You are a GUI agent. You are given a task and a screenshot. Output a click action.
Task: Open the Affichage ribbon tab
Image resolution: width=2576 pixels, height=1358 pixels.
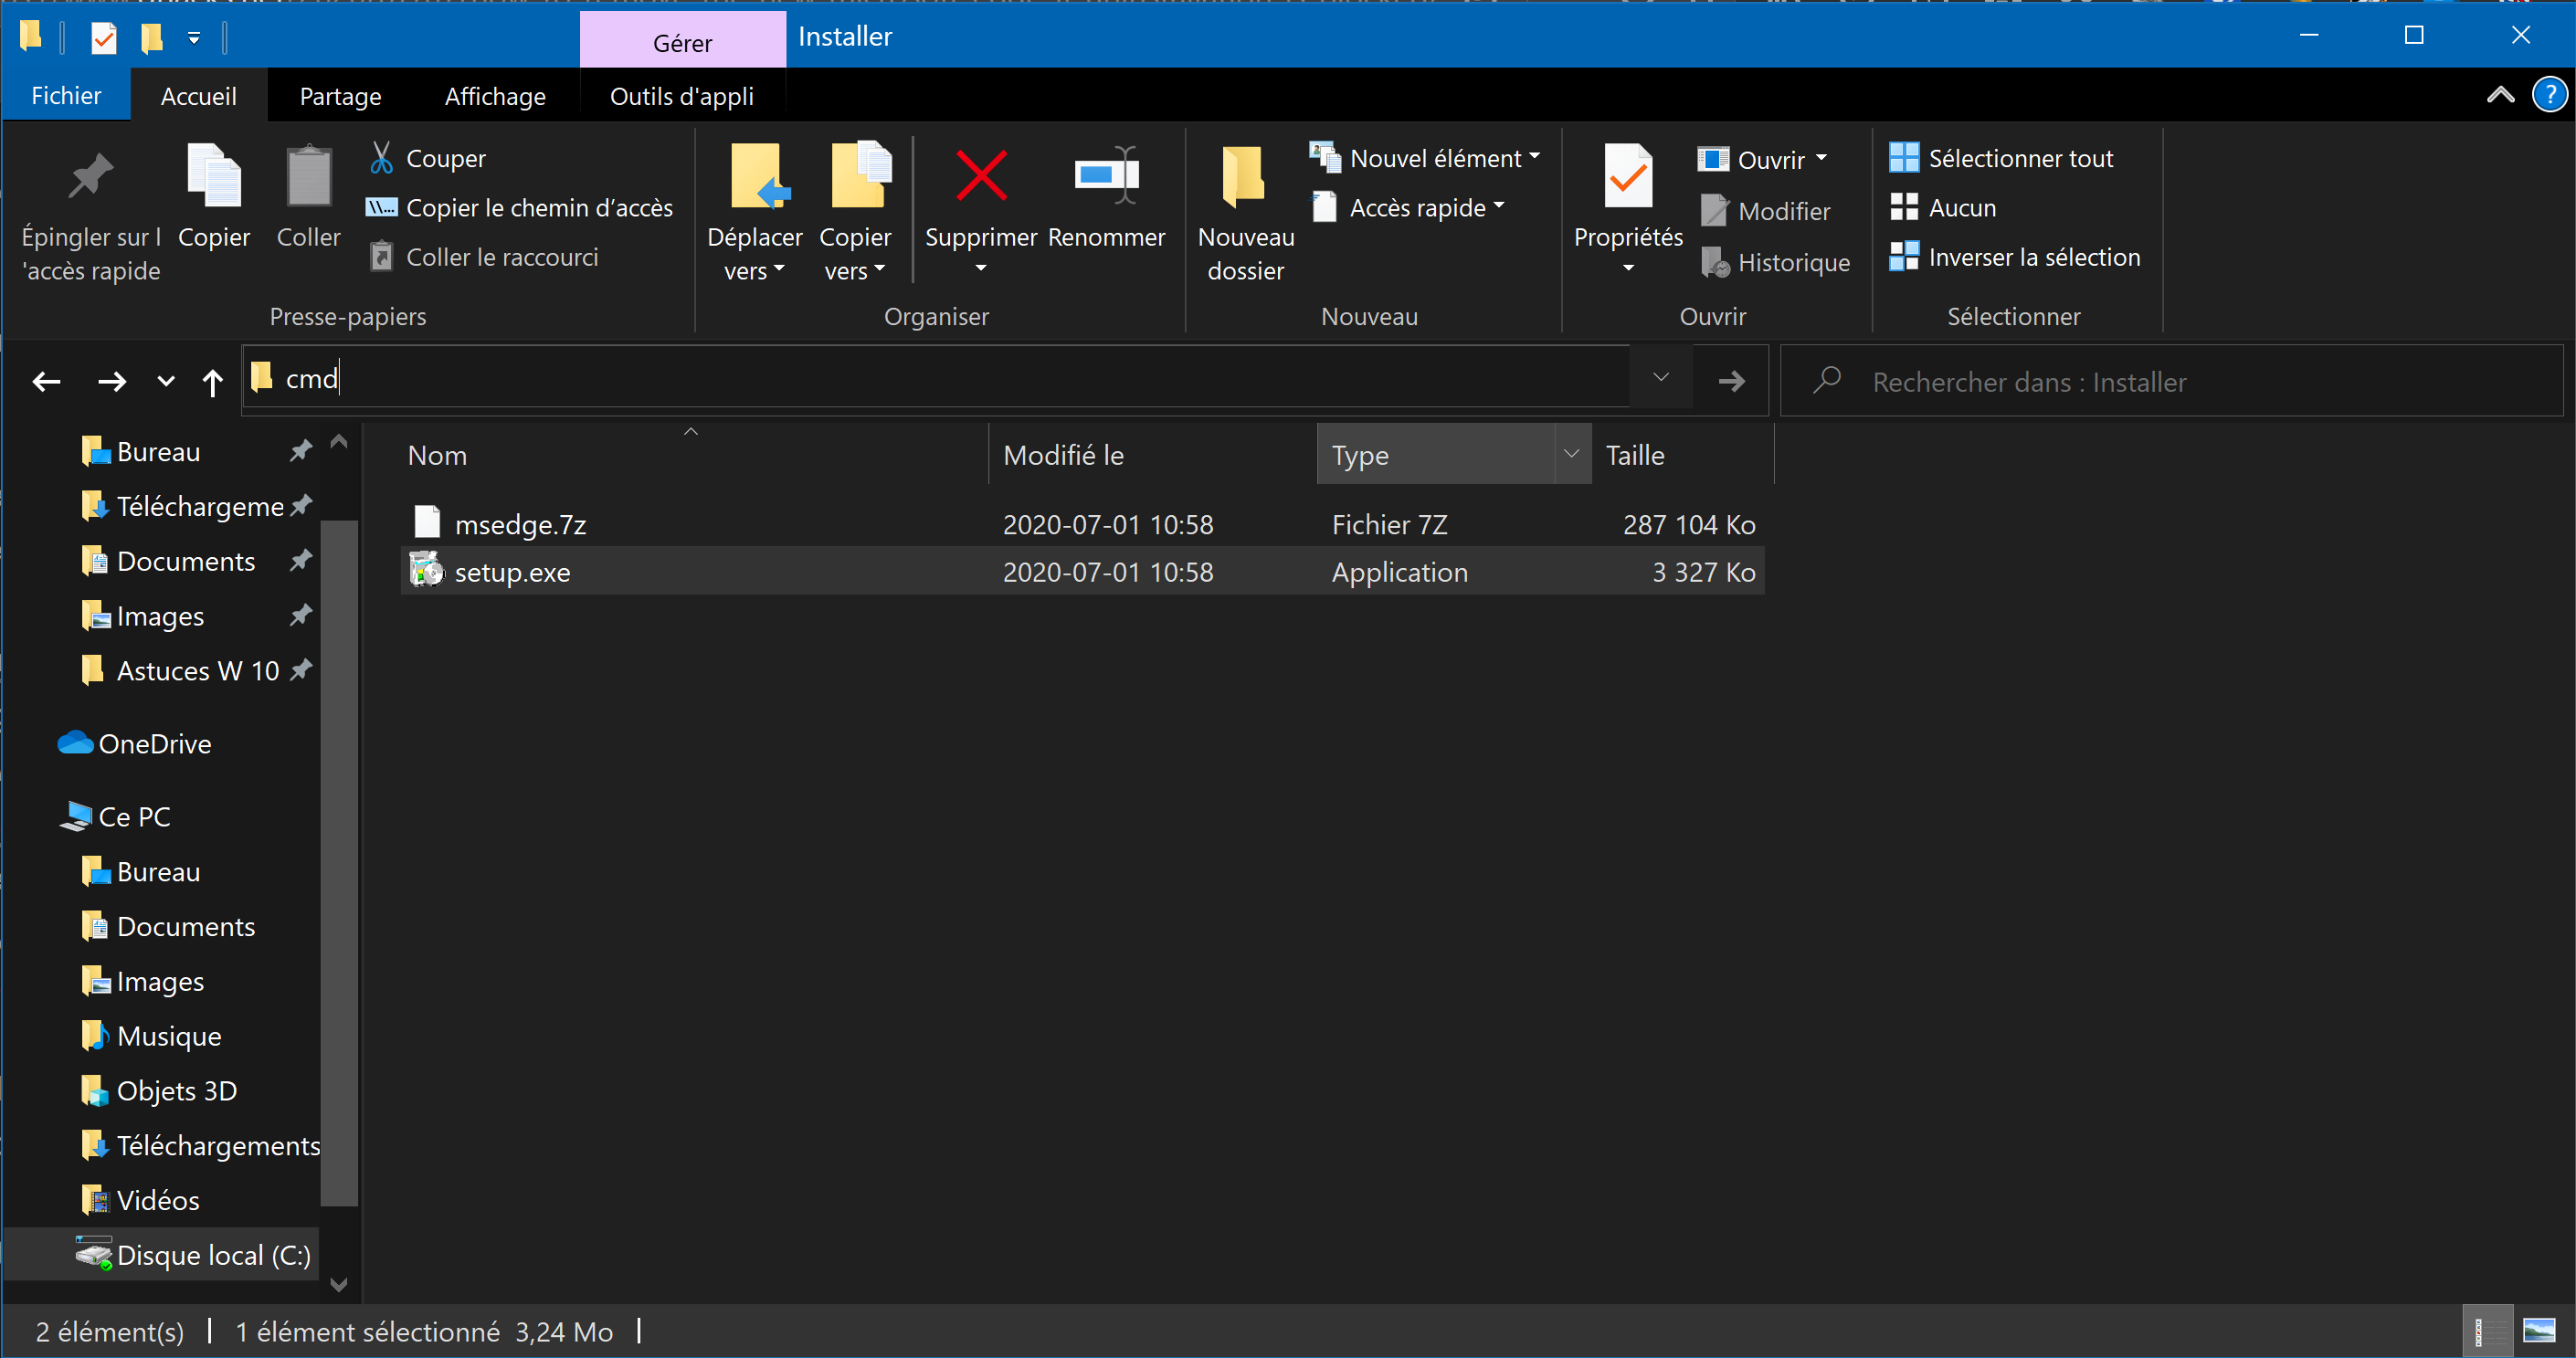tap(495, 96)
